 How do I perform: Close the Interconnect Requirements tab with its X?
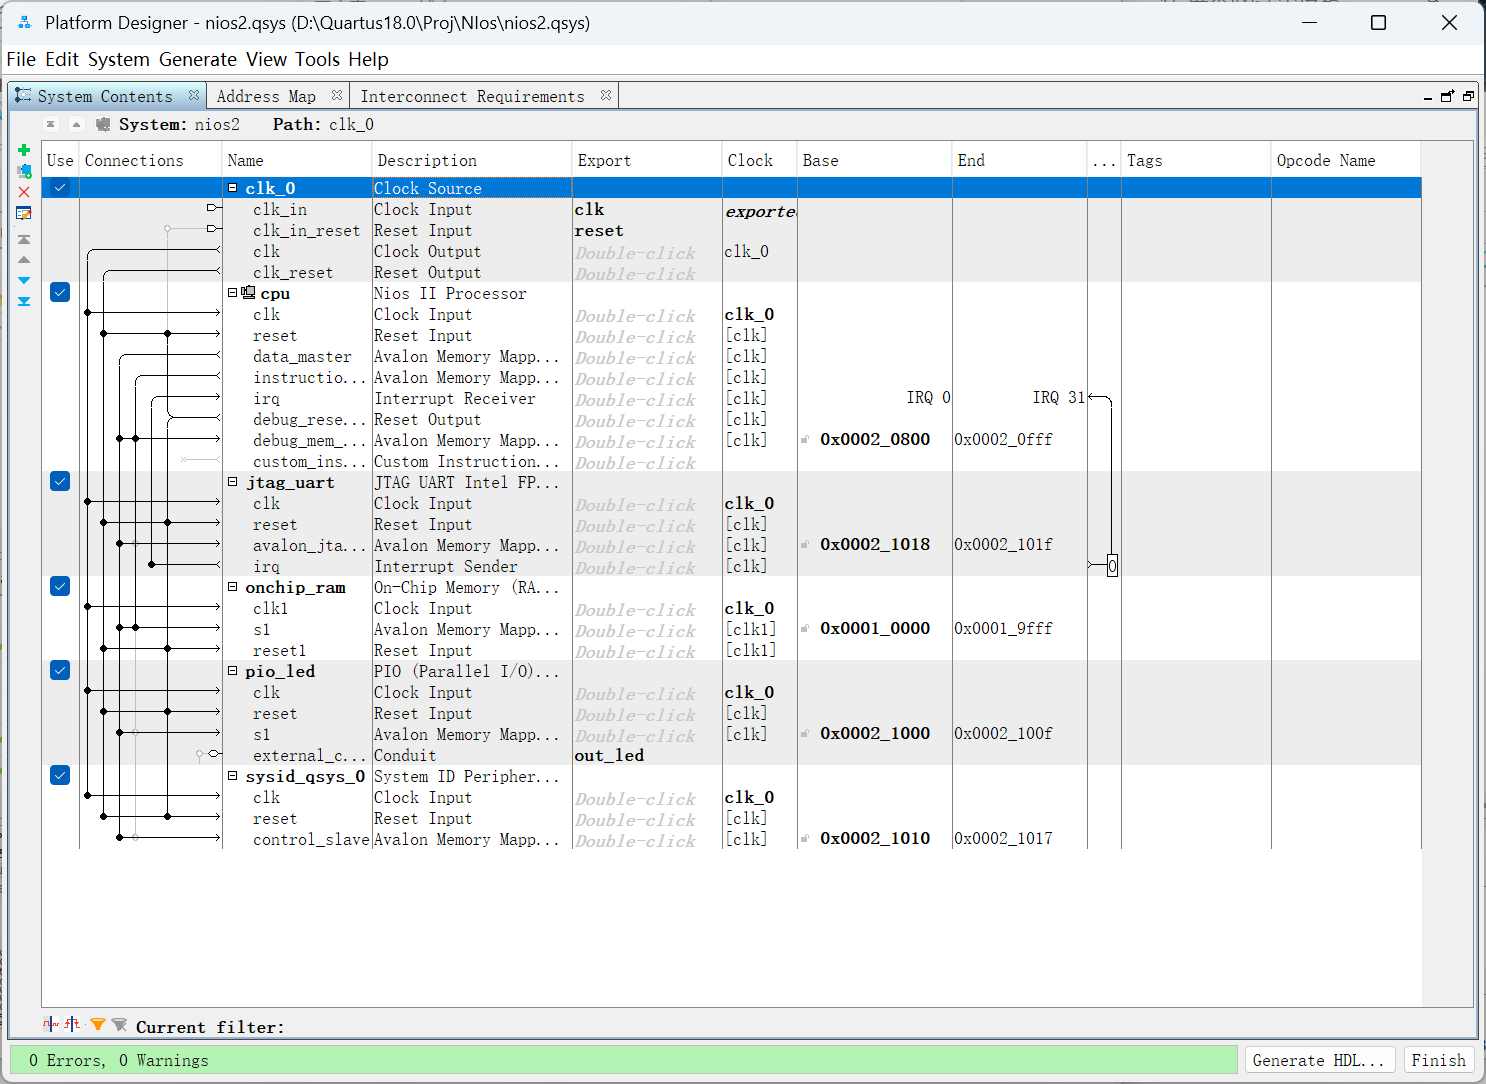(x=606, y=95)
